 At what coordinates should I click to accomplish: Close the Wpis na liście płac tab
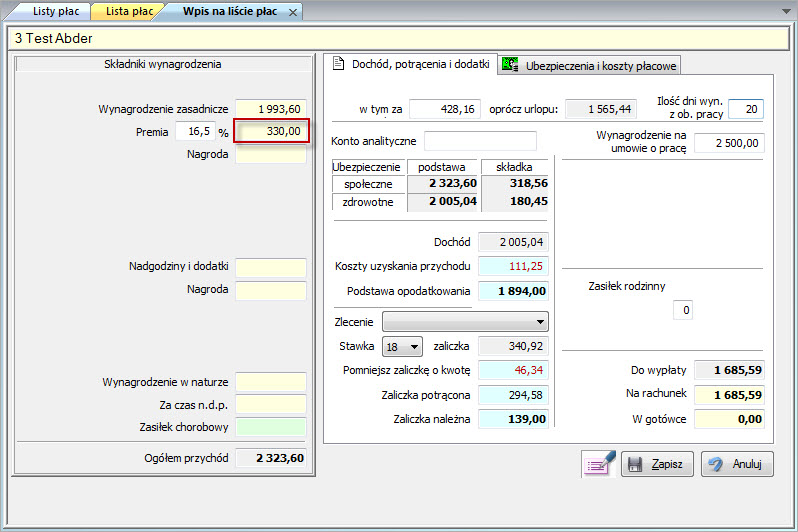(292, 12)
